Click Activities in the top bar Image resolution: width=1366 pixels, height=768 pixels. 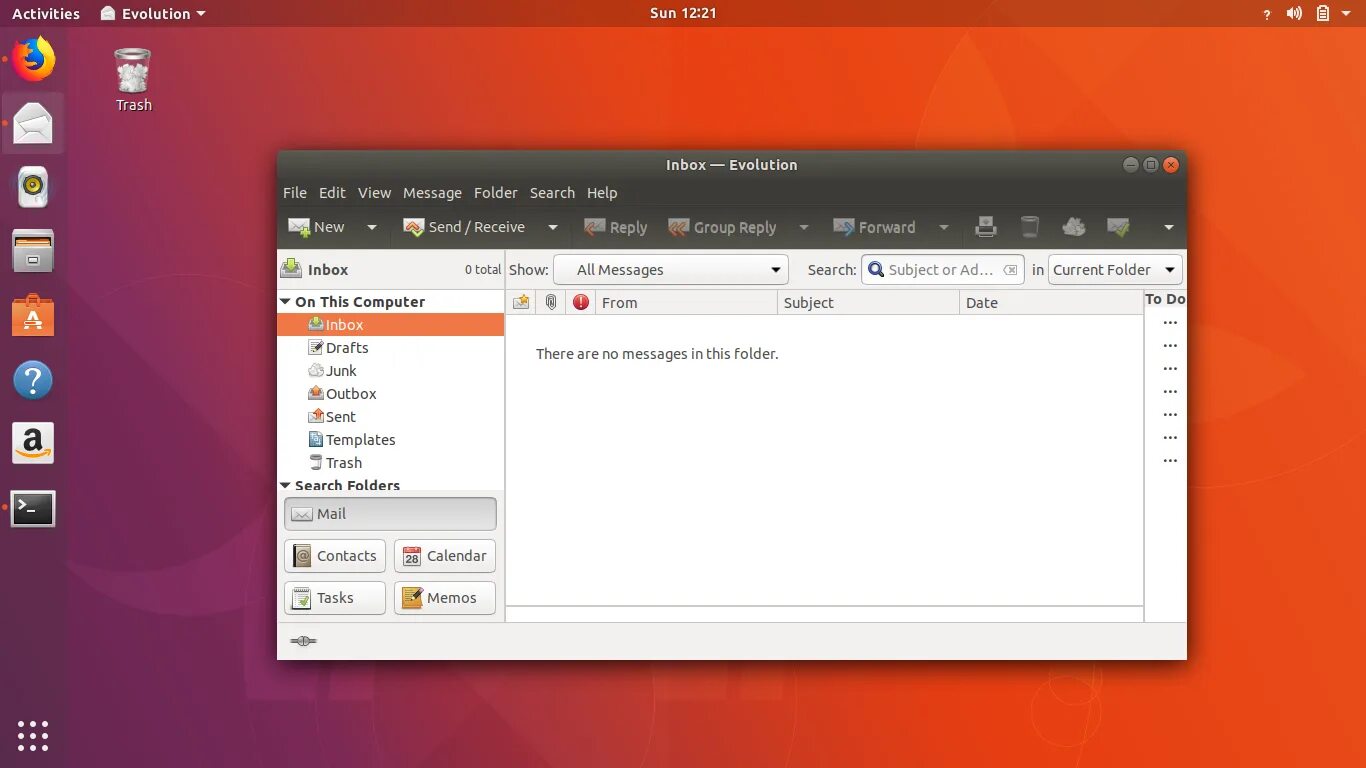[46, 13]
